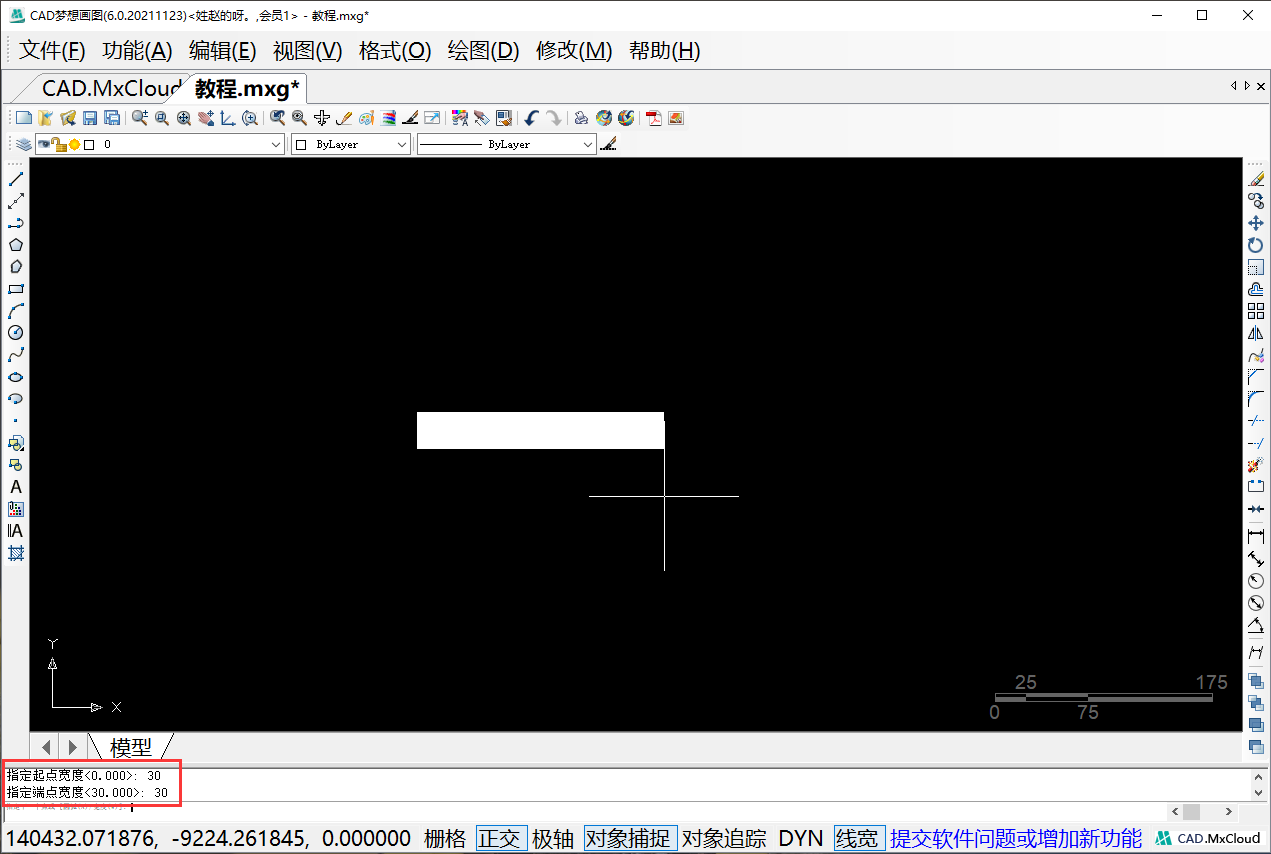Open the 文件(F) menu
This screenshot has height=854, width=1271.
coord(53,51)
